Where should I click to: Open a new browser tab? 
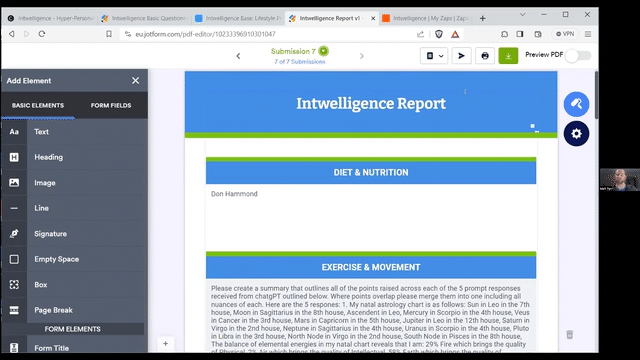[482, 18]
